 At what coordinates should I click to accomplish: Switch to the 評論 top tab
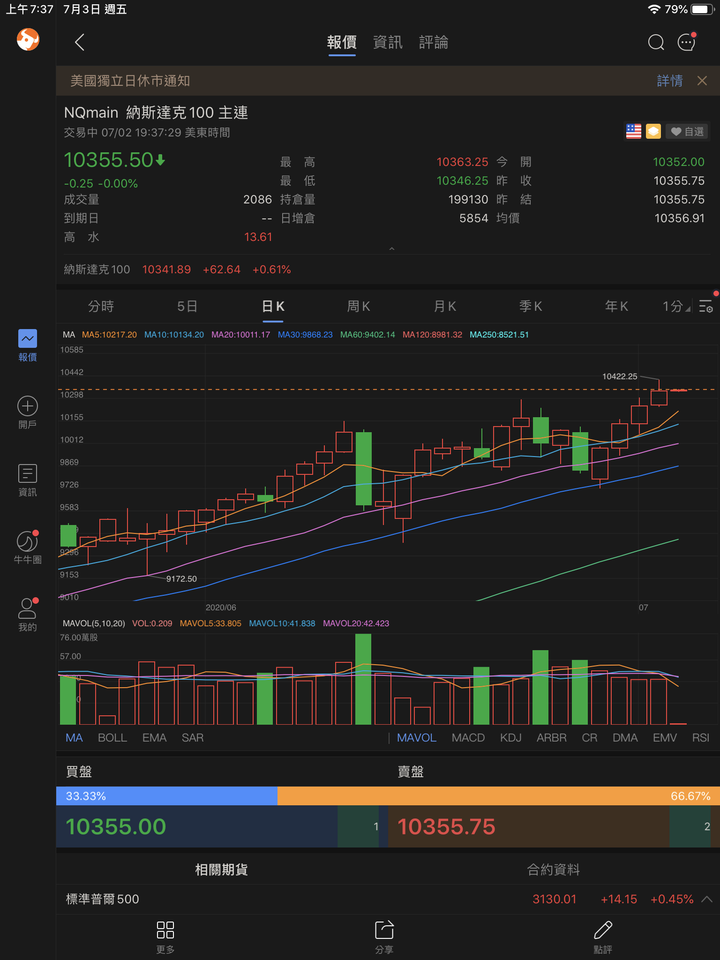pyautogui.click(x=433, y=42)
